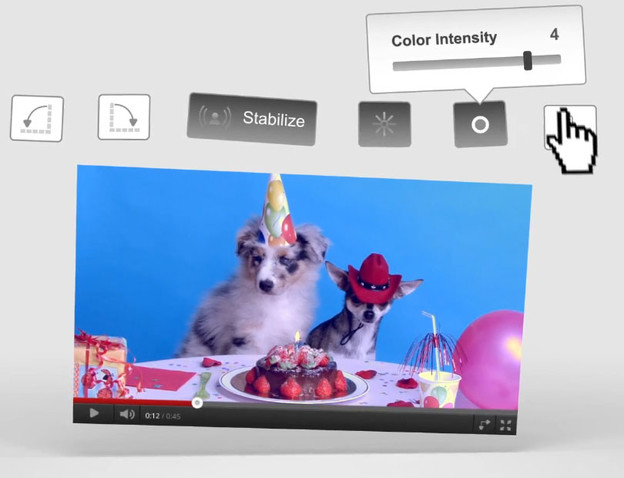Open the asterisk-shaped lighting adjustment button
Image resolution: width=624 pixels, height=478 pixels.
pos(384,124)
